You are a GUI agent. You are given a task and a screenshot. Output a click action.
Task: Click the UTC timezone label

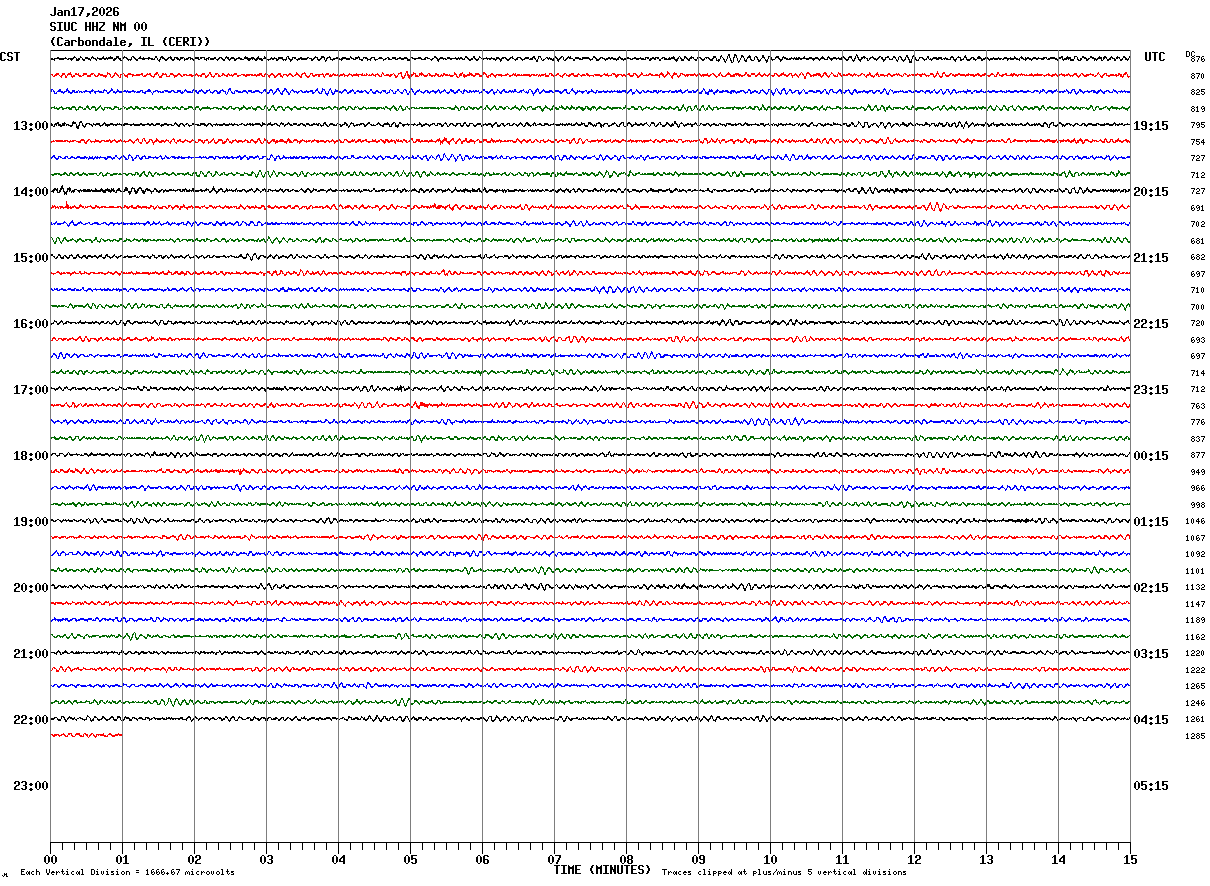1155,57
